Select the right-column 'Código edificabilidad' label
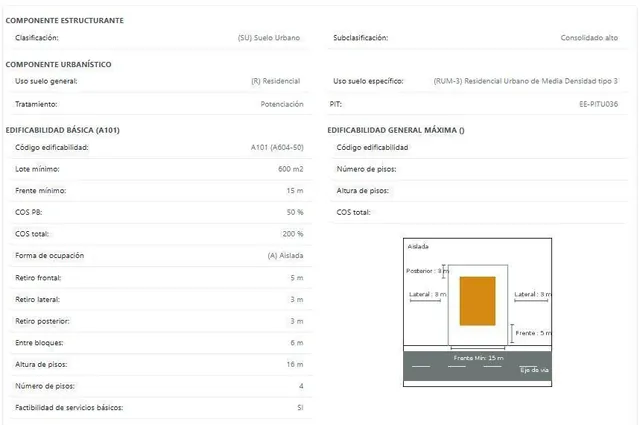This screenshot has width=640, height=425. (372, 147)
